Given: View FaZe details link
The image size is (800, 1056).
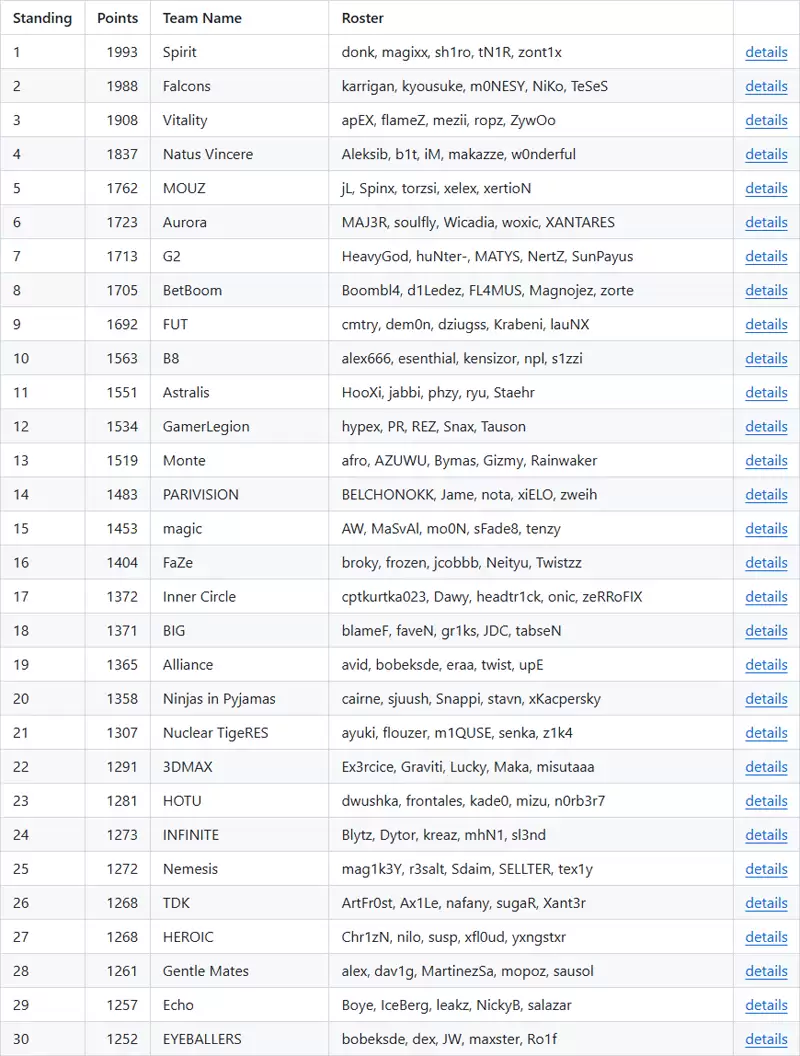Looking at the screenshot, I should pyautogui.click(x=766, y=563).
